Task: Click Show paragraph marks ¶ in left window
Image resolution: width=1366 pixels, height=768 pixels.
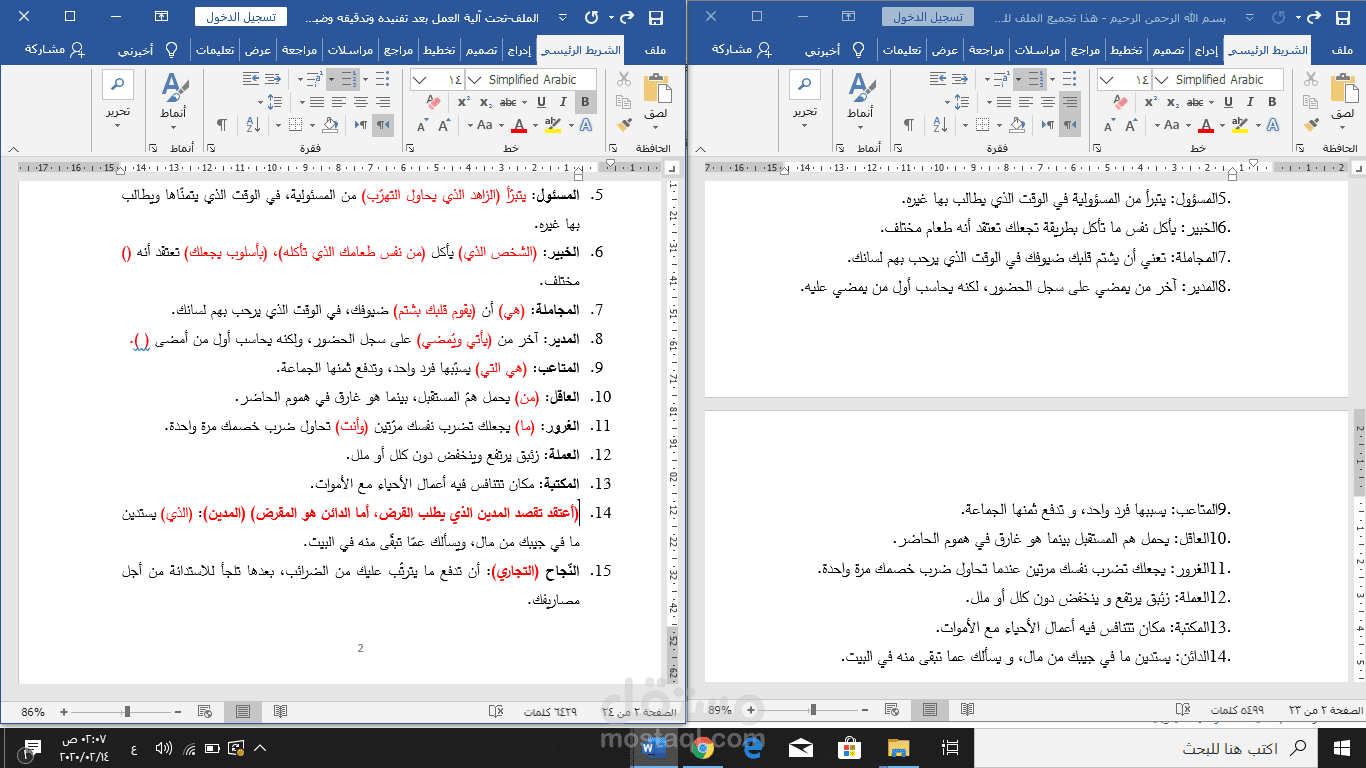Action: (x=222, y=125)
